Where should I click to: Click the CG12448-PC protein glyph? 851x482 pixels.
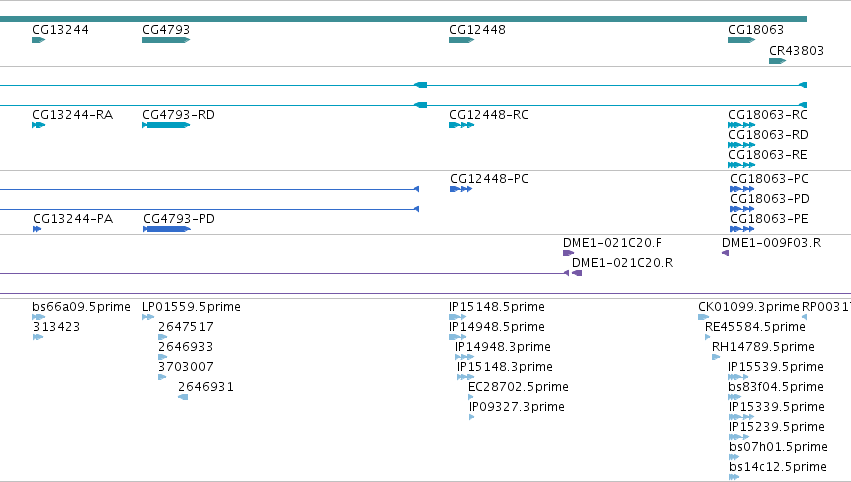[x=461, y=189]
